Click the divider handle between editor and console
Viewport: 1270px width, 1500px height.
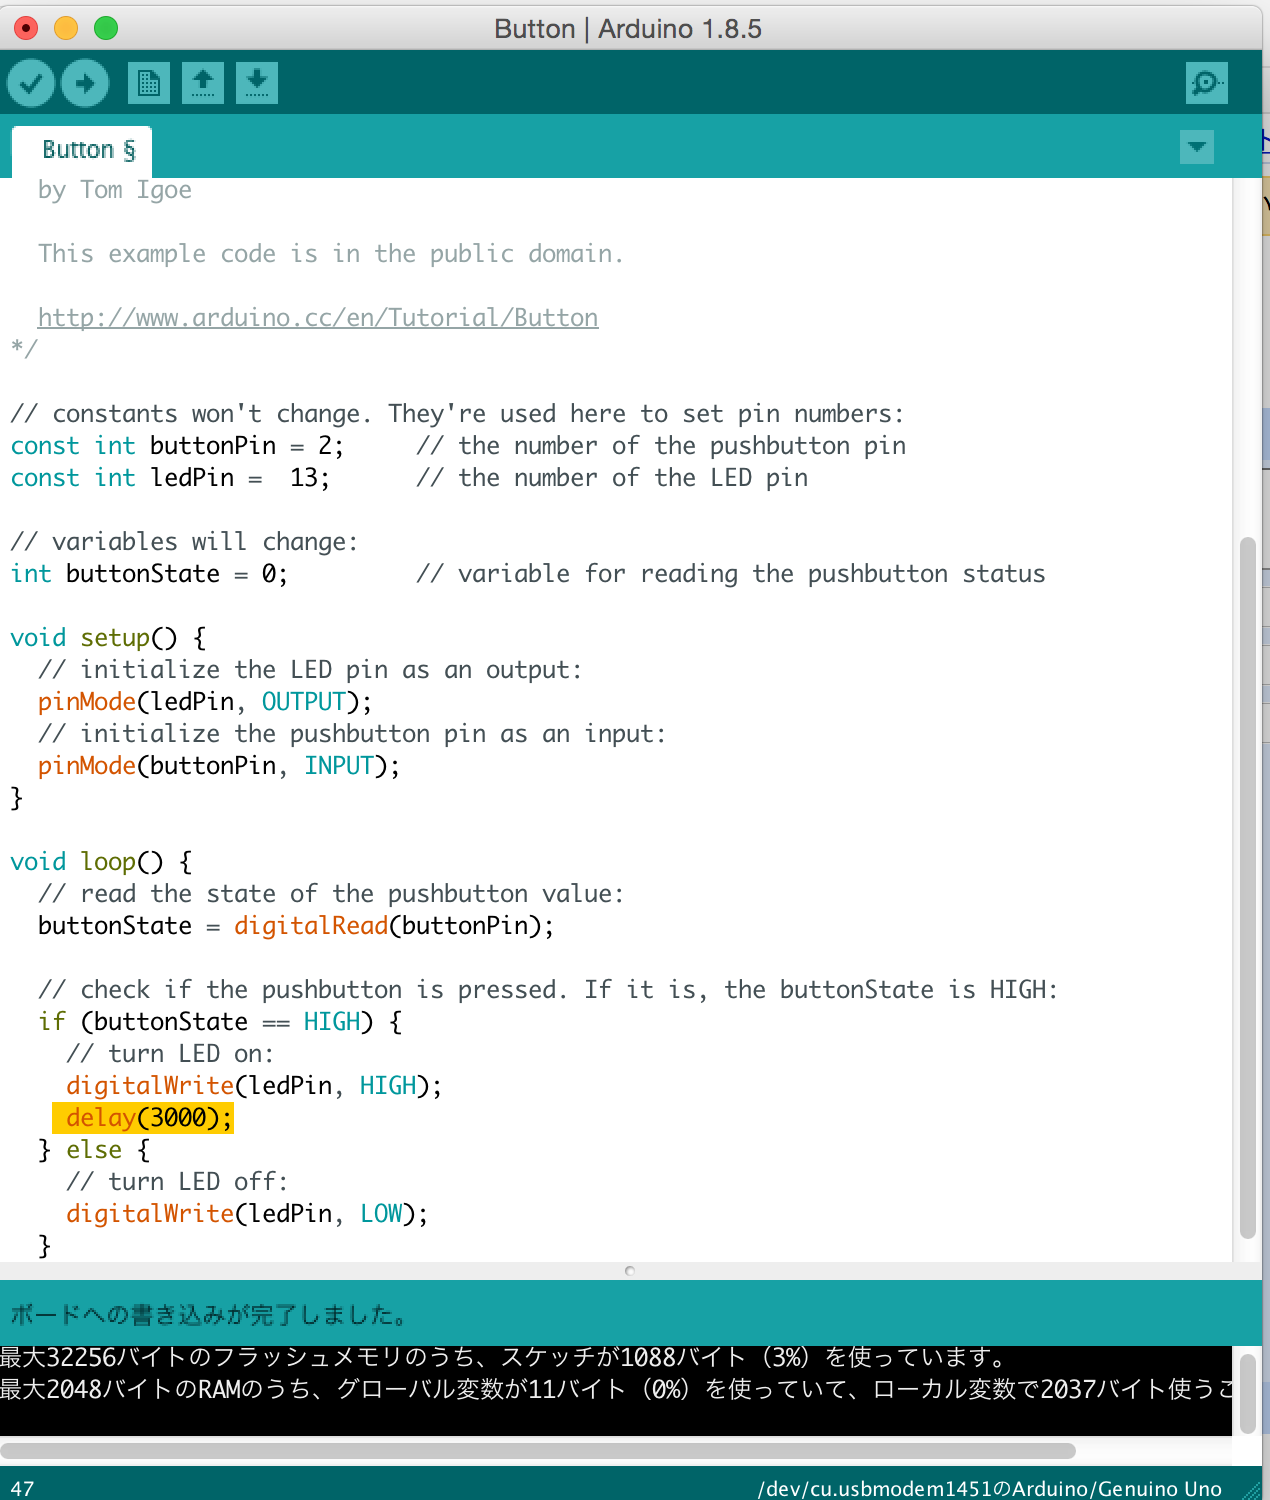tap(630, 1271)
